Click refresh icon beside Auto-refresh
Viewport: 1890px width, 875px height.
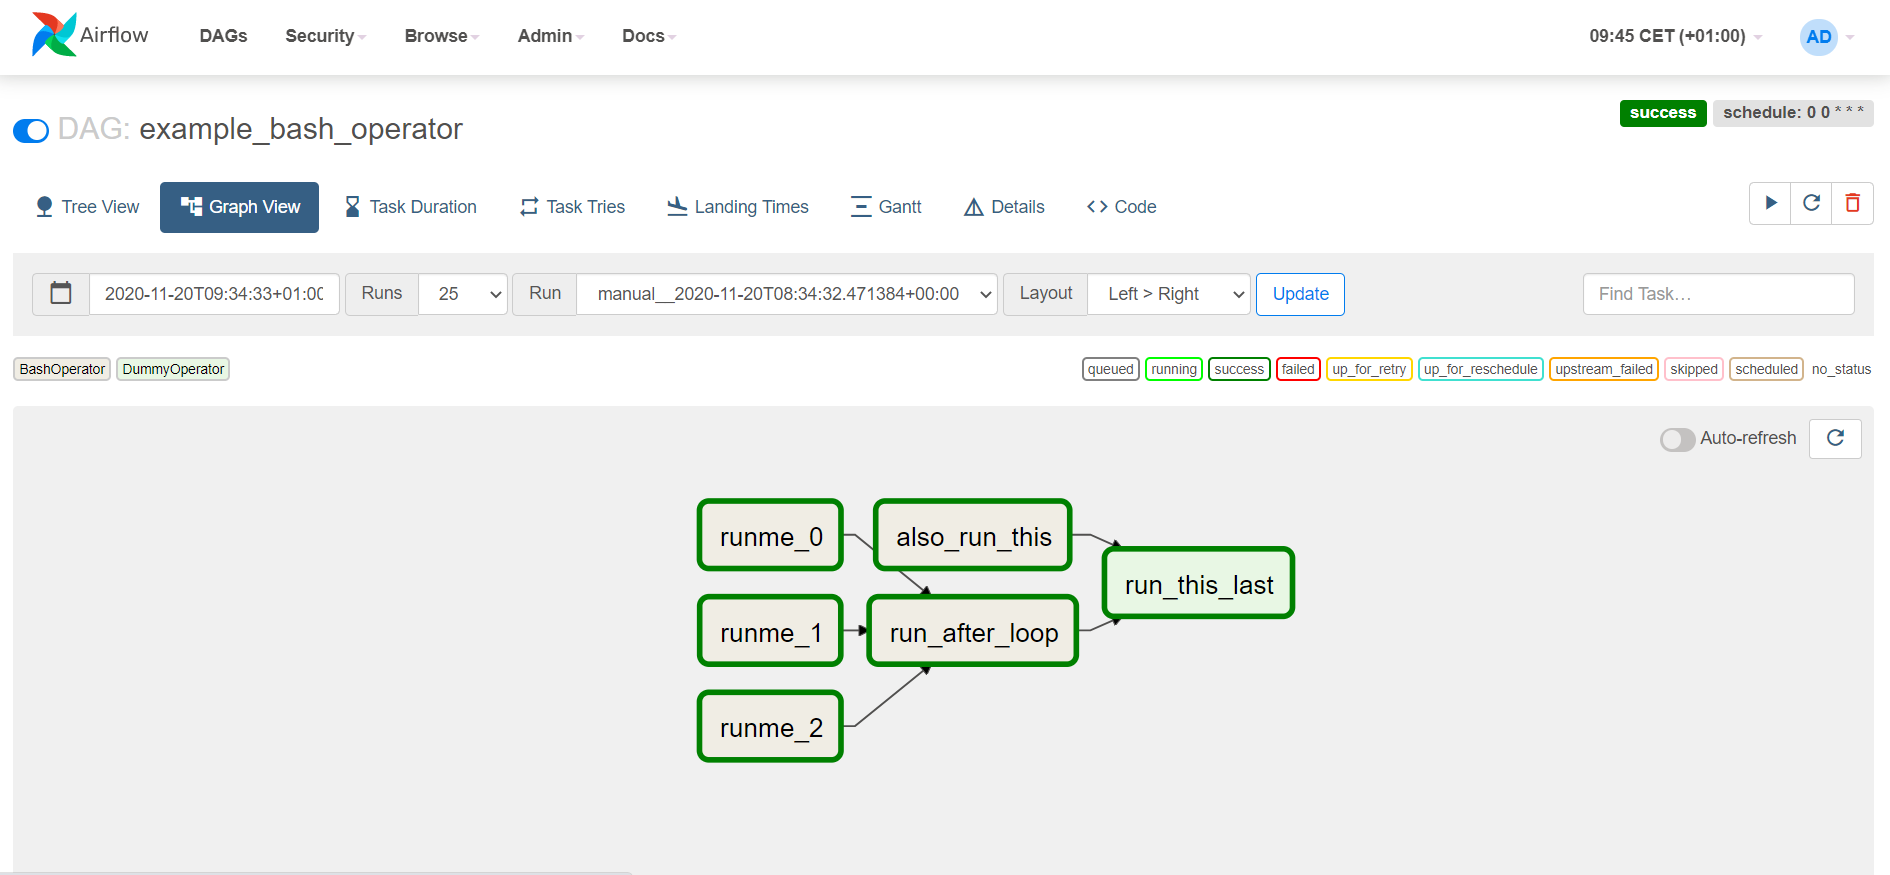(x=1835, y=438)
